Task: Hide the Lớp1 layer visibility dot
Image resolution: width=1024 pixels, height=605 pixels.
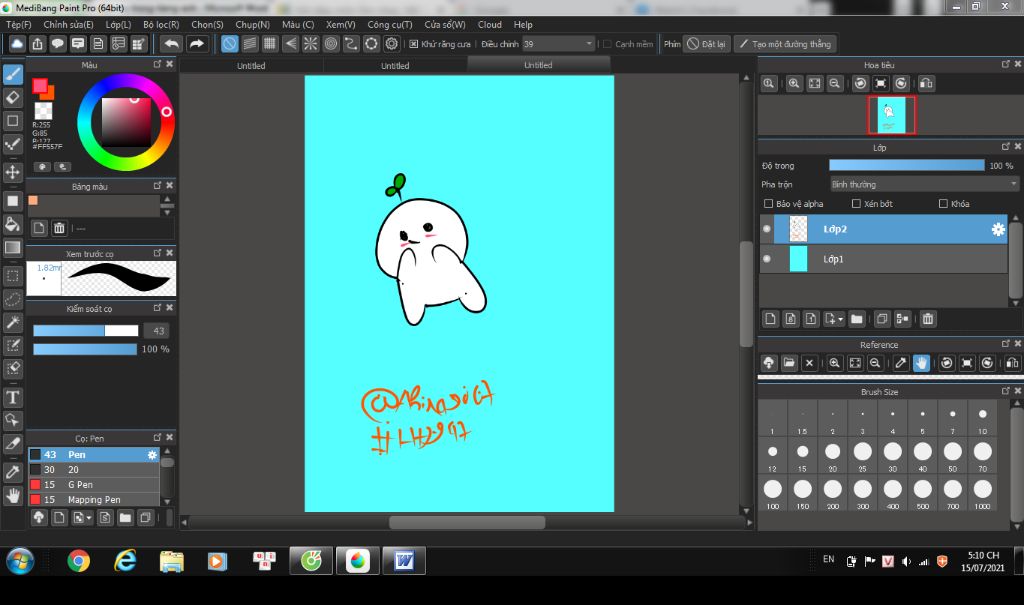Action: pos(767,259)
